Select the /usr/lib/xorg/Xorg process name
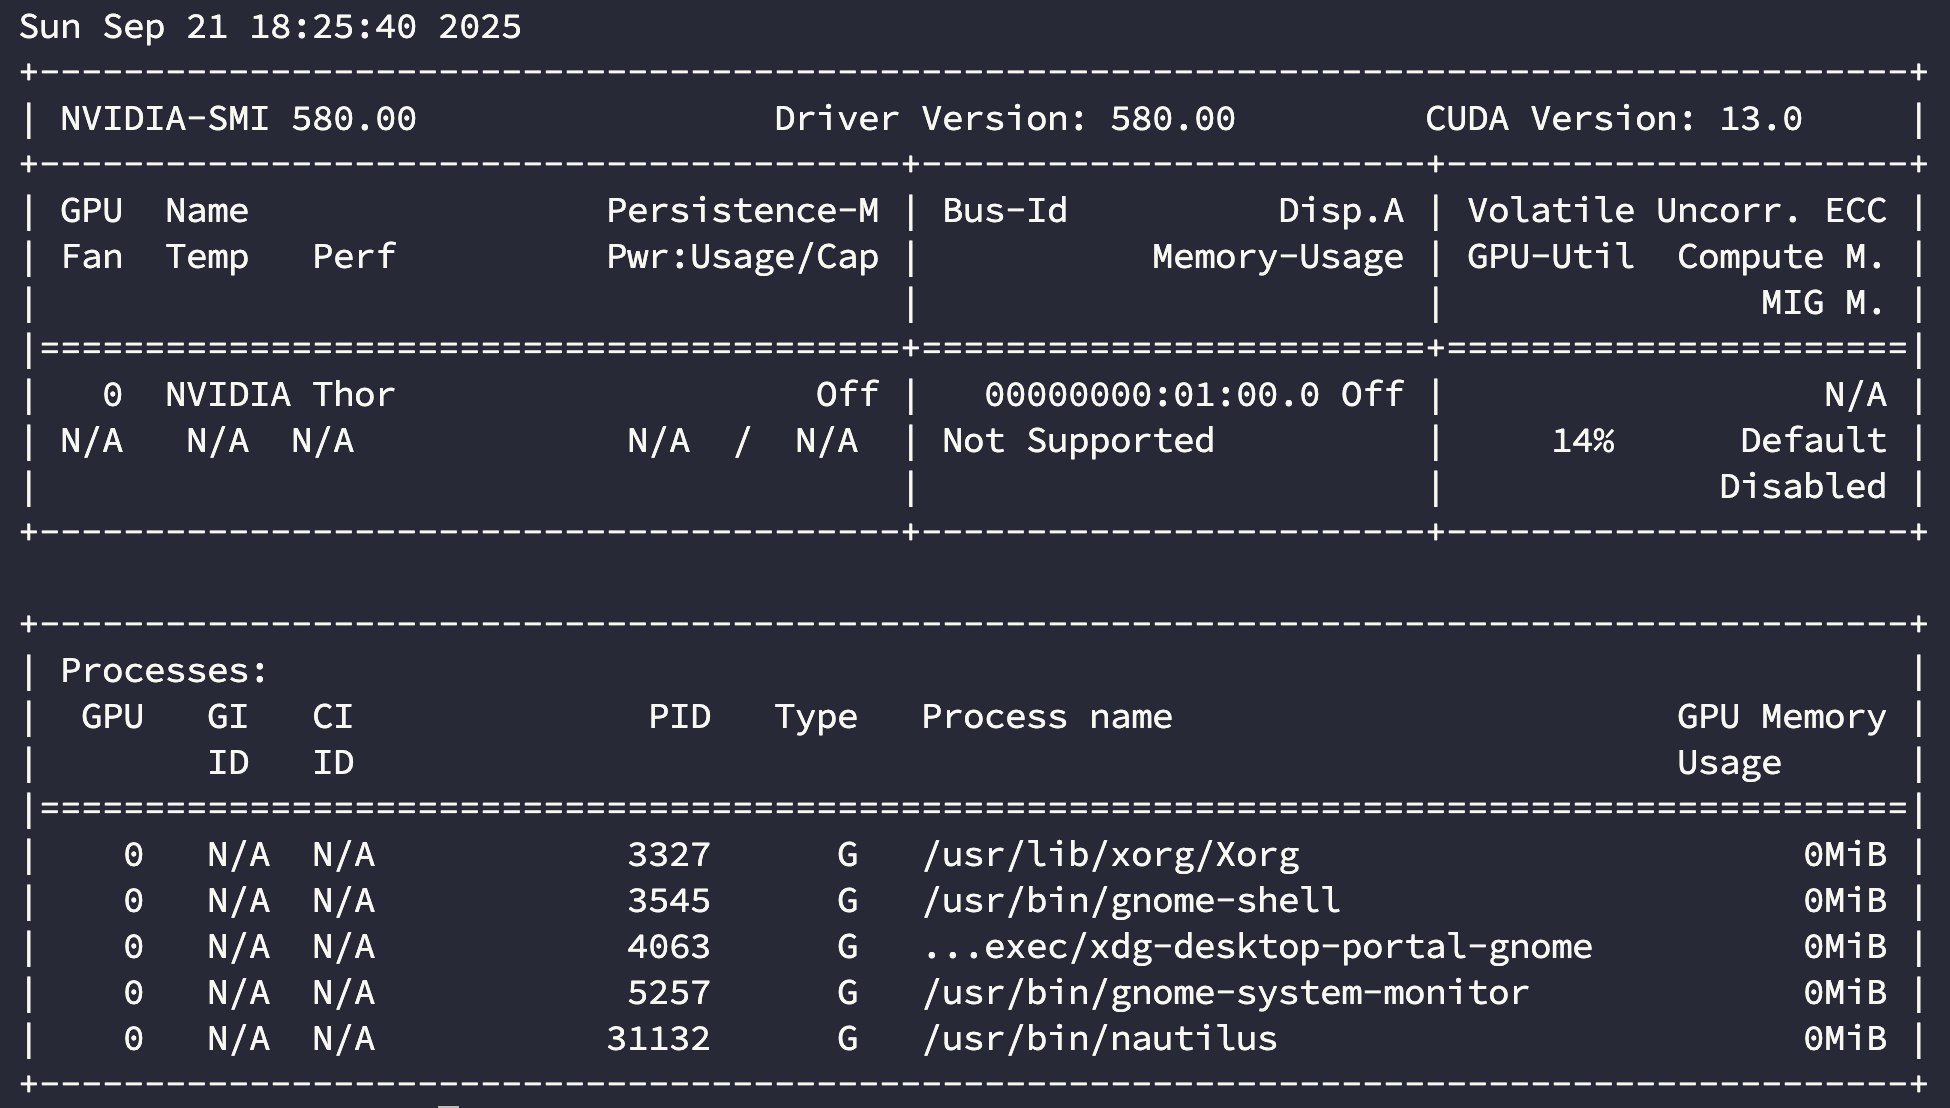This screenshot has height=1108, width=1950. [x=1110, y=856]
